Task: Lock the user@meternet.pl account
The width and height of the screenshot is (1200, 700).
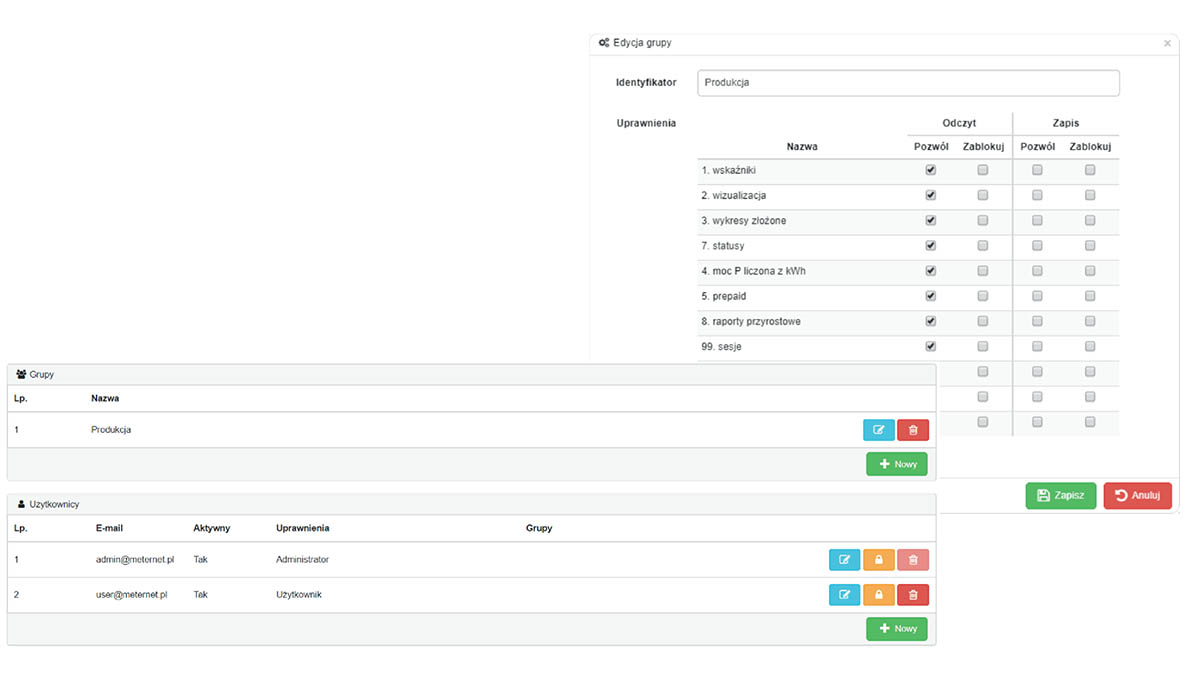Action: [878, 595]
